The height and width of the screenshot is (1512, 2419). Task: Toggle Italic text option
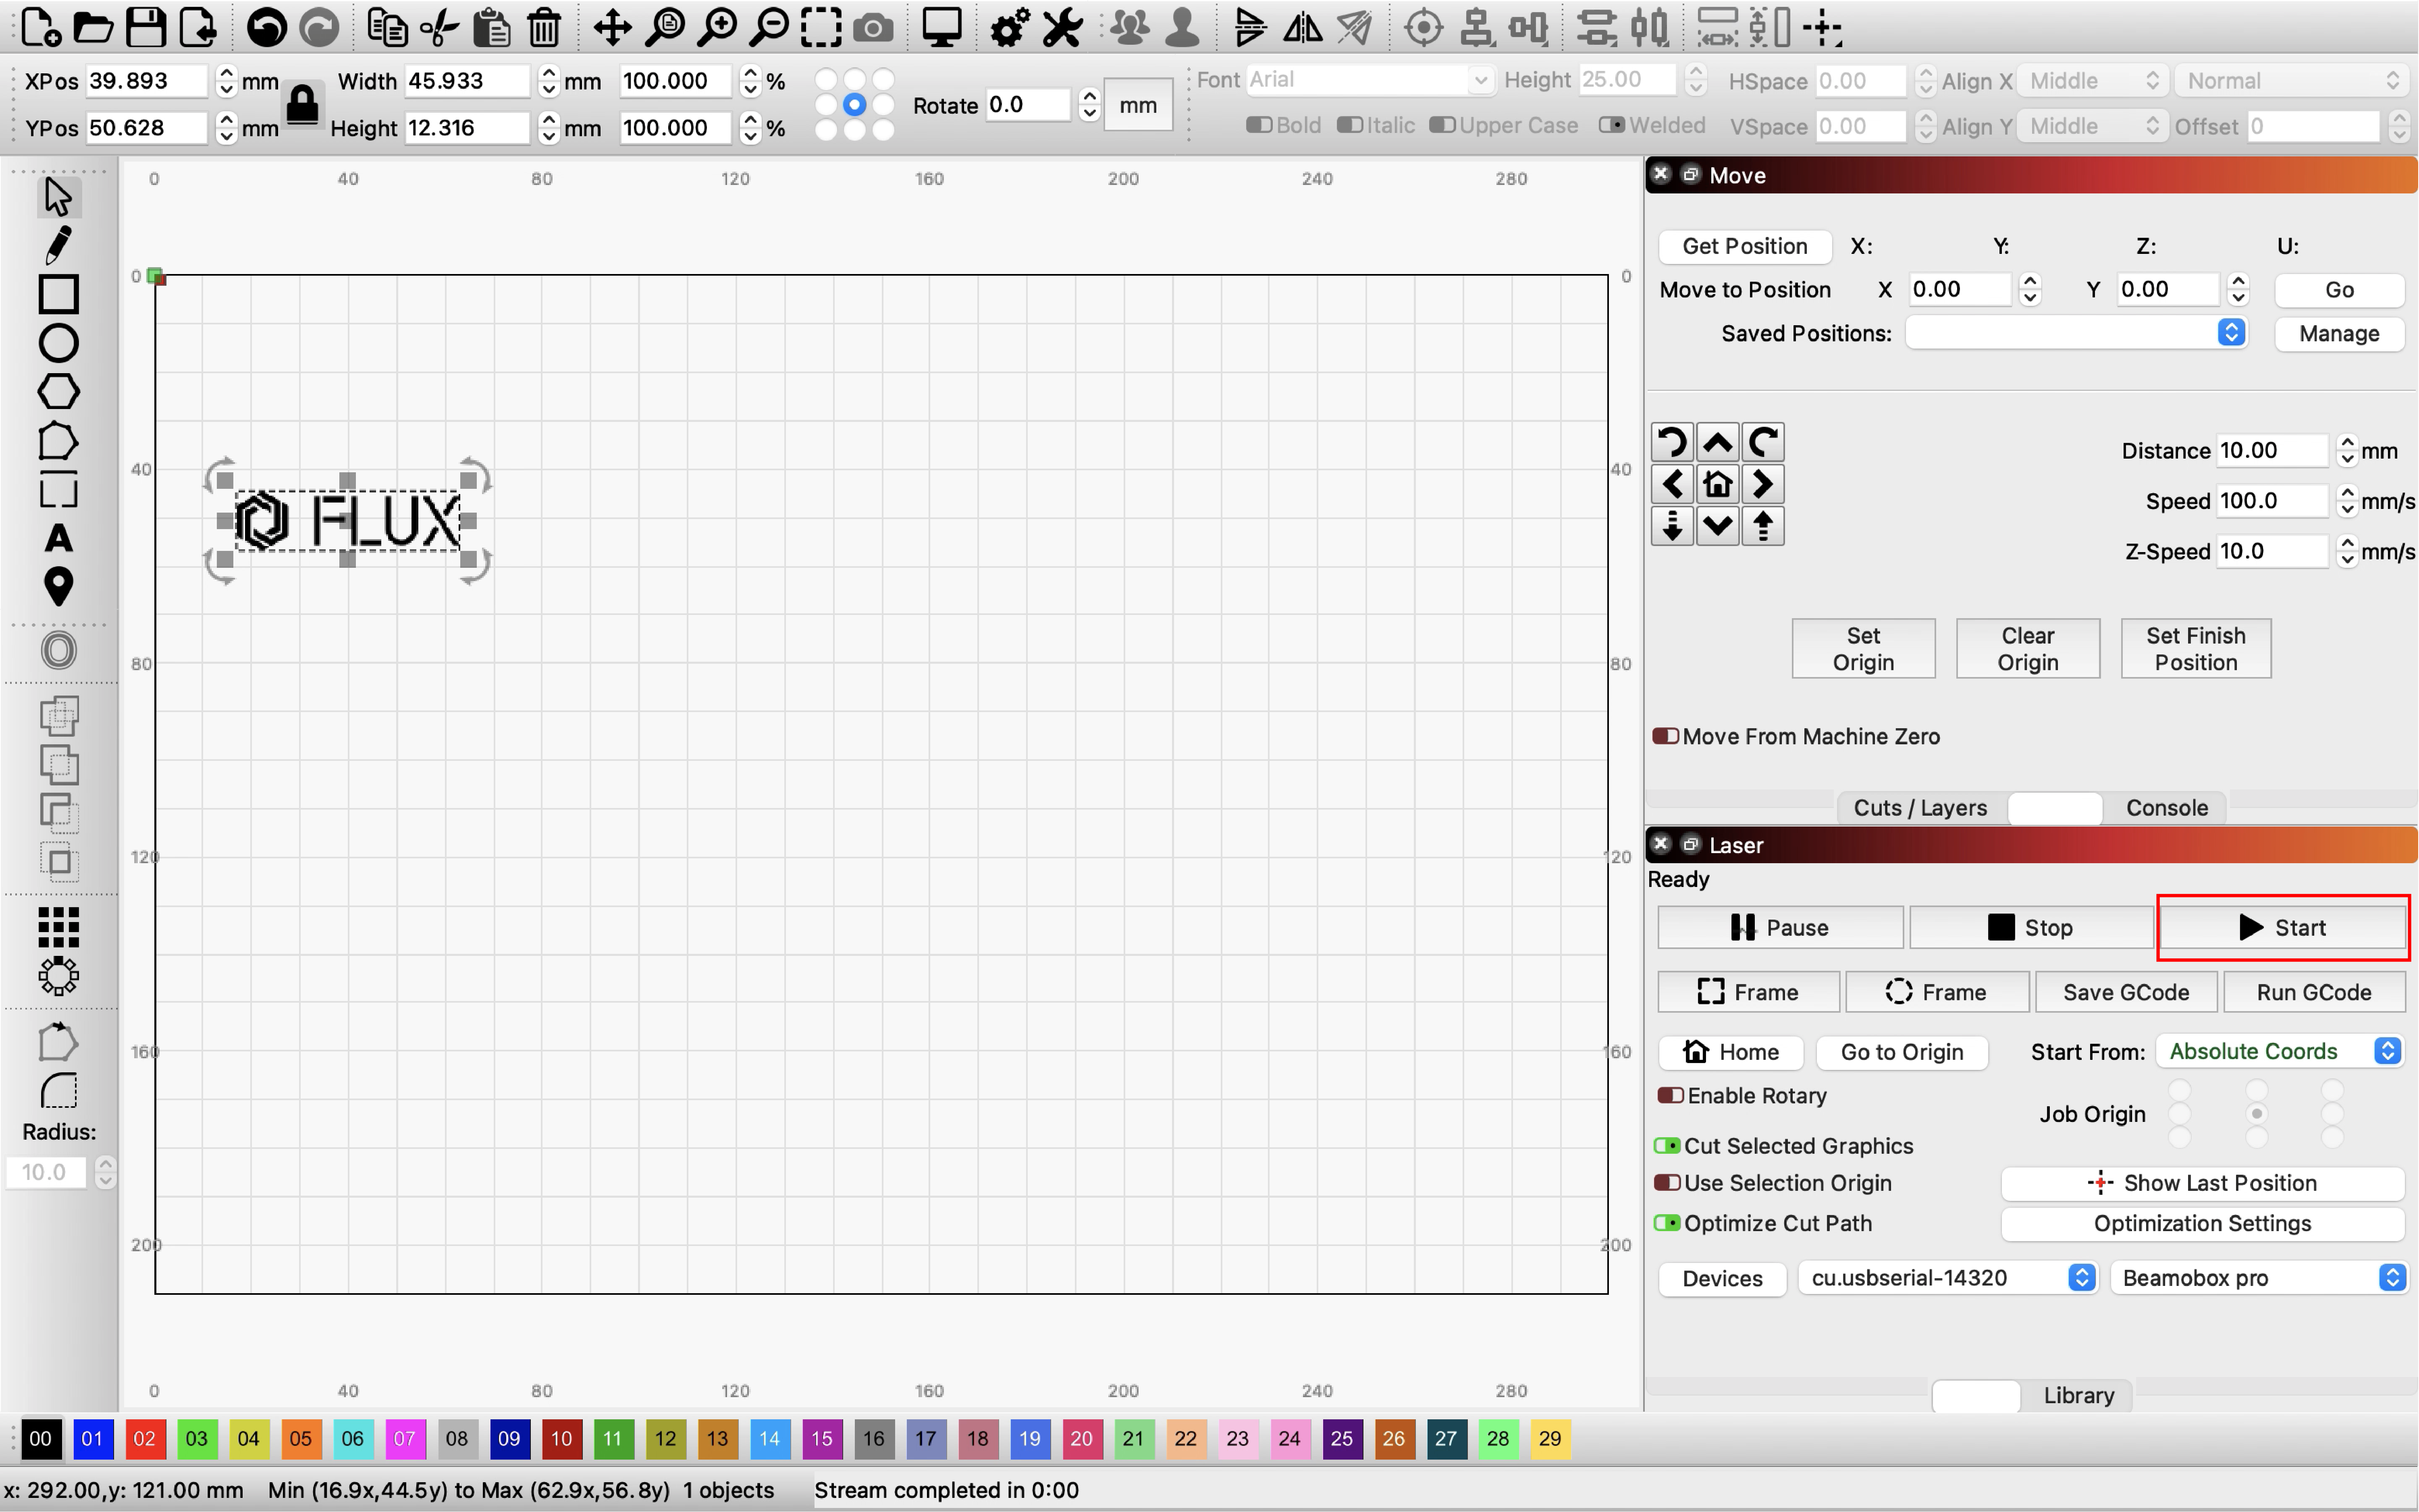coord(1350,125)
